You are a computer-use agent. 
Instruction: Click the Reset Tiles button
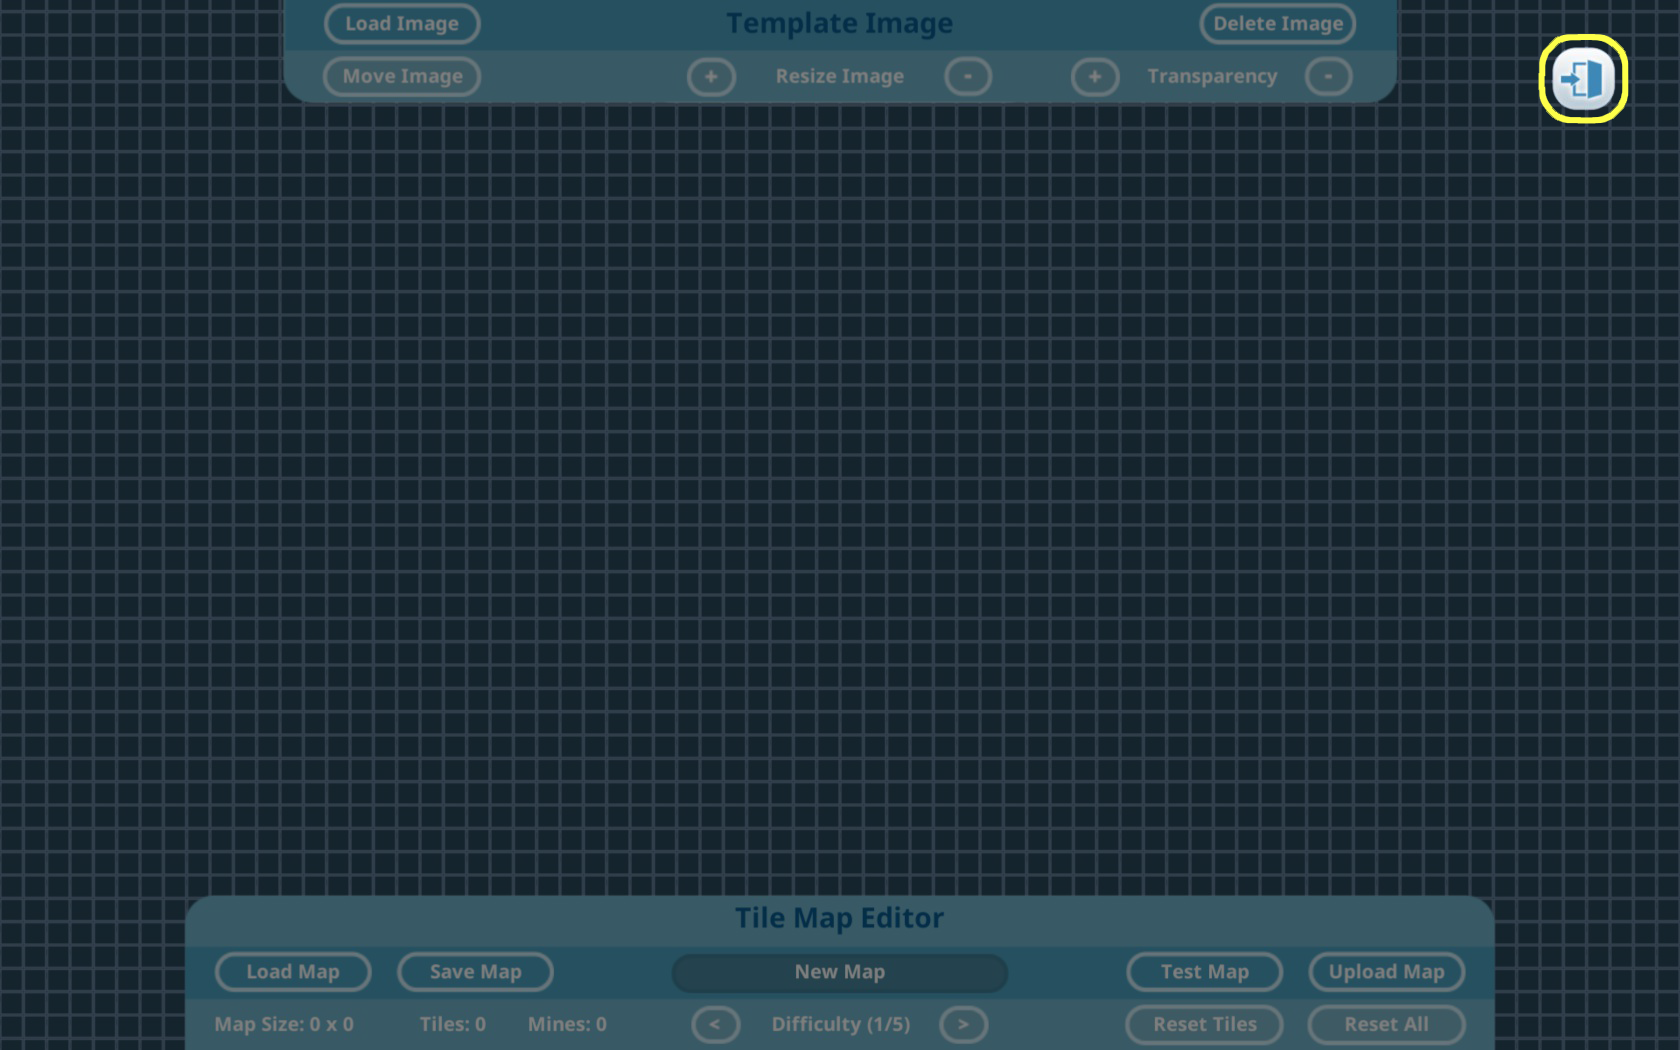[x=1204, y=1025]
